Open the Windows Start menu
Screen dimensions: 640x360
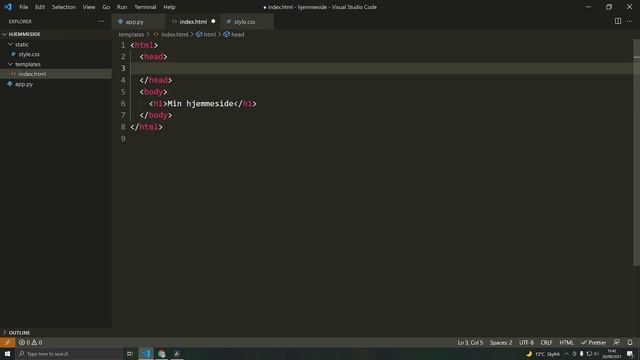point(7,354)
